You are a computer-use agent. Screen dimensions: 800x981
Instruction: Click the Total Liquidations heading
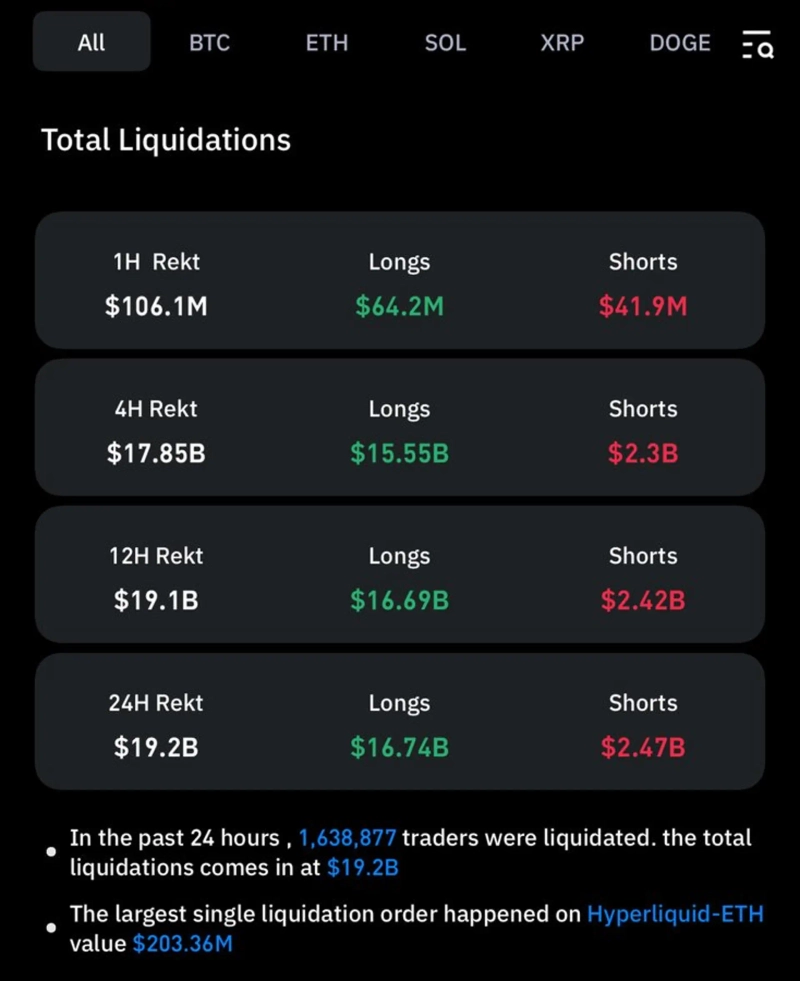pyautogui.click(x=166, y=140)
